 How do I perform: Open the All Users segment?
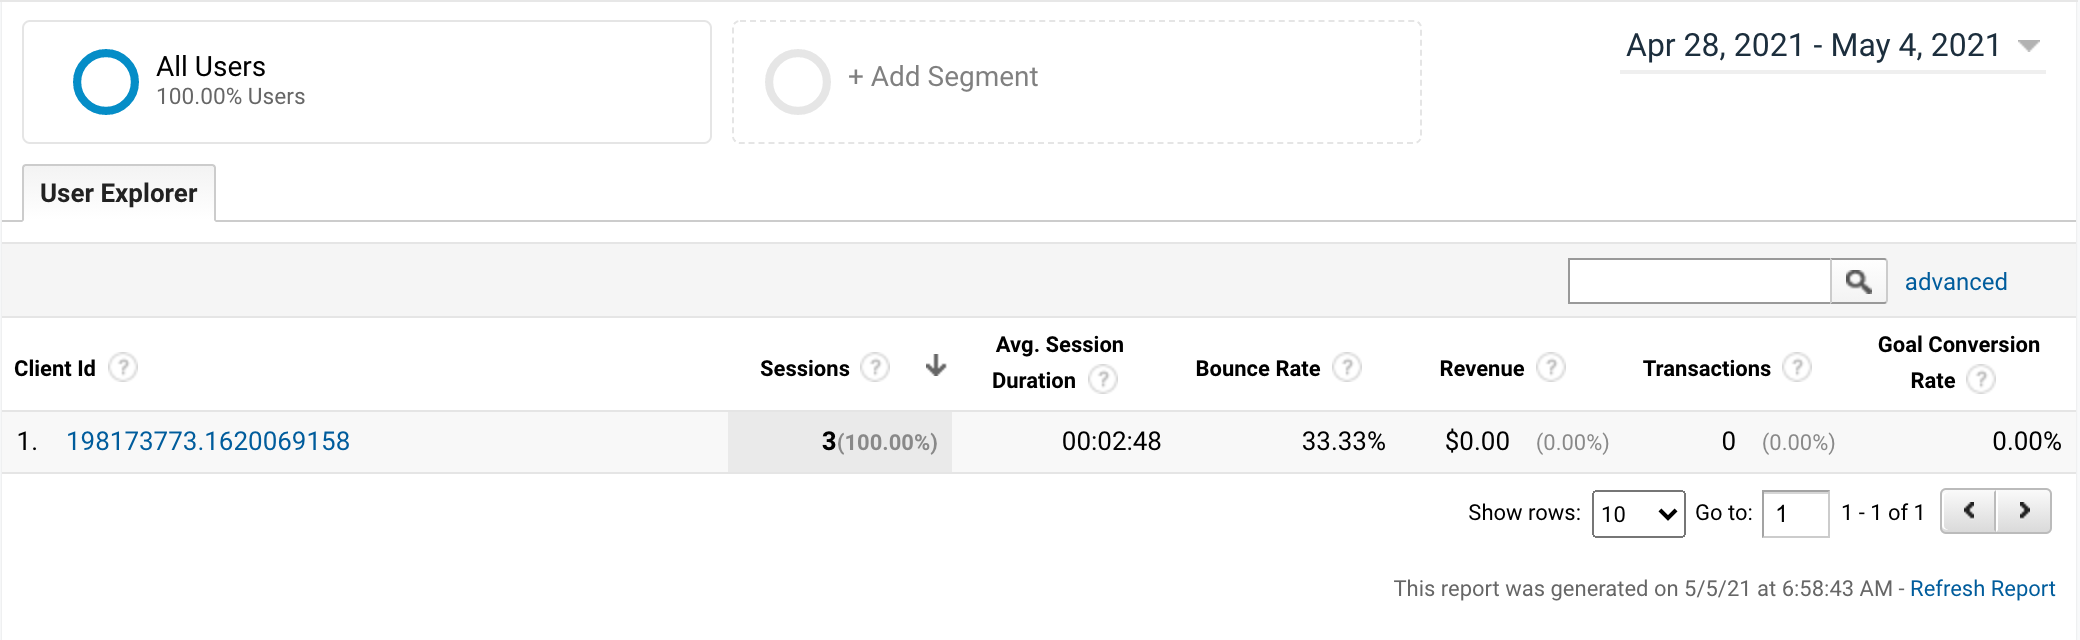[x=367, y=82]
